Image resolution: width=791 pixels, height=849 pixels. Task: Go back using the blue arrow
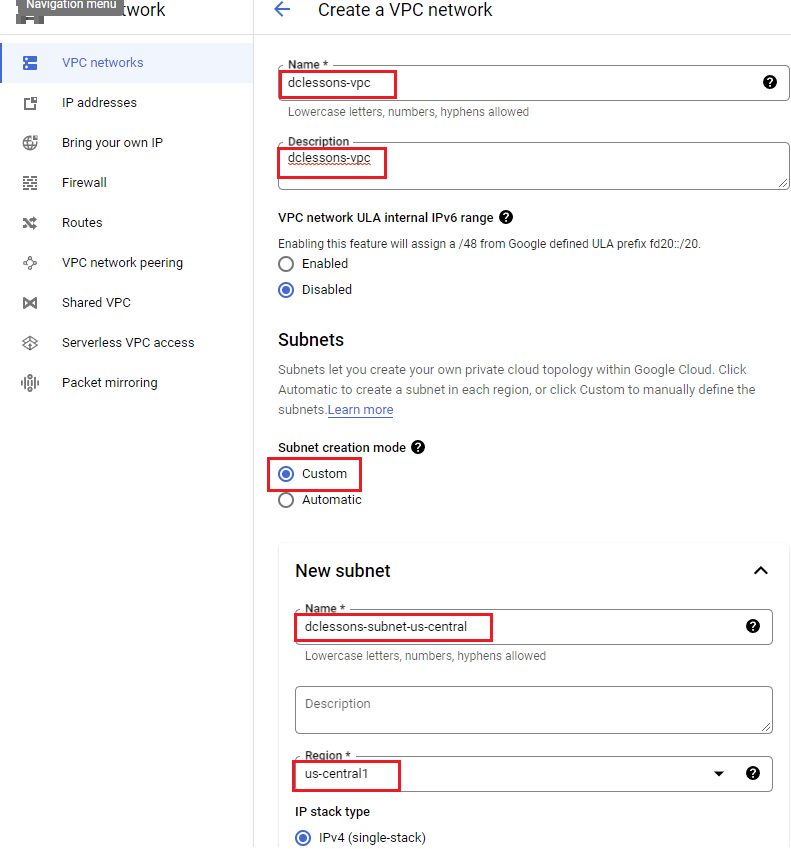click(x=283, y=9)
